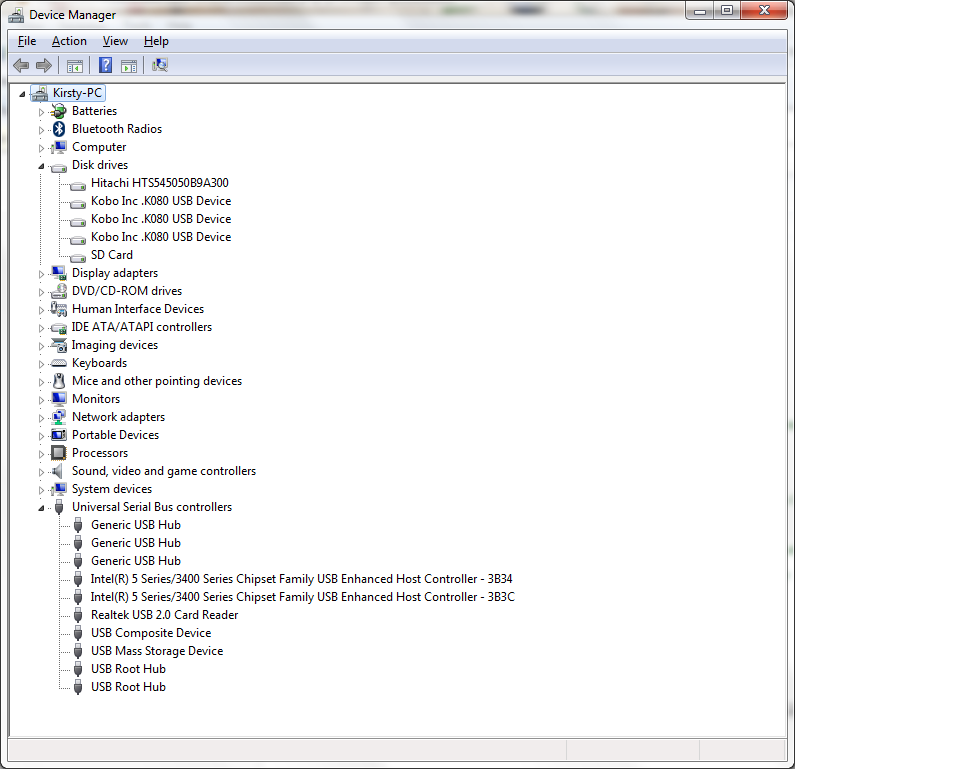The width and height of the screenshot is (960, 769).
Task: Select the Imaging devices label
Action: pos(114,345)
